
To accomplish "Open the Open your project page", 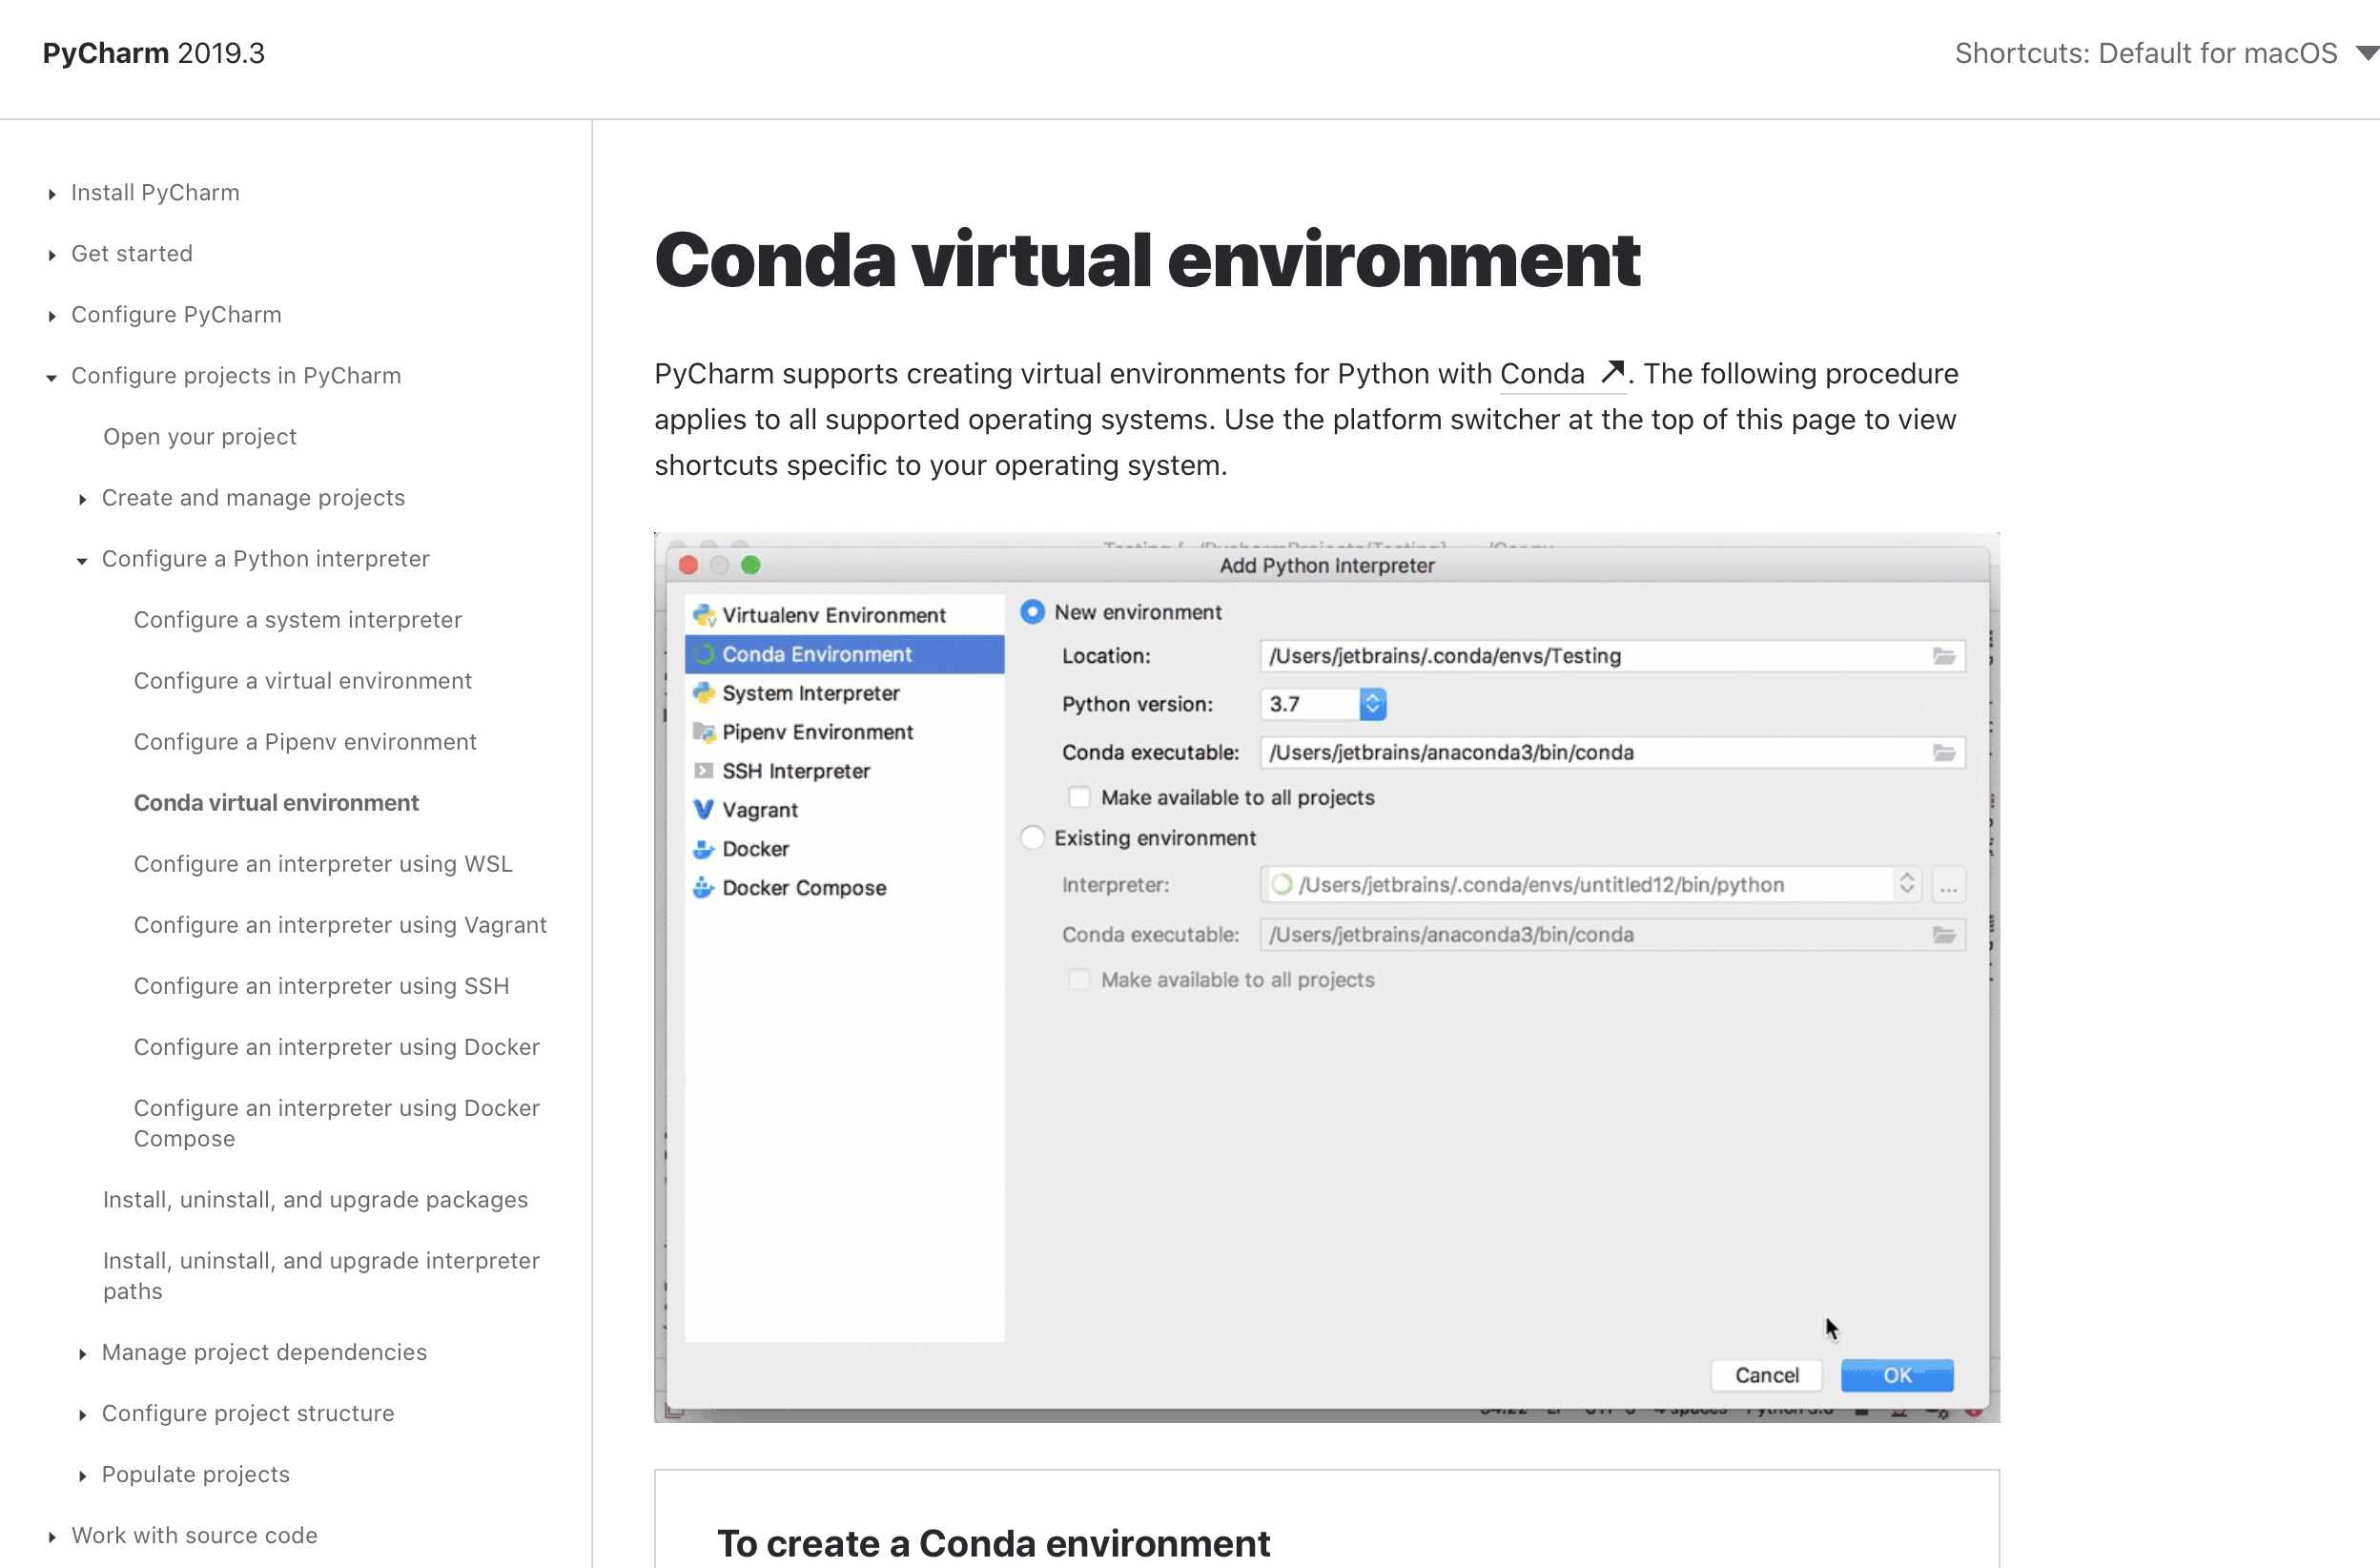I will click(x=200, y=437).
